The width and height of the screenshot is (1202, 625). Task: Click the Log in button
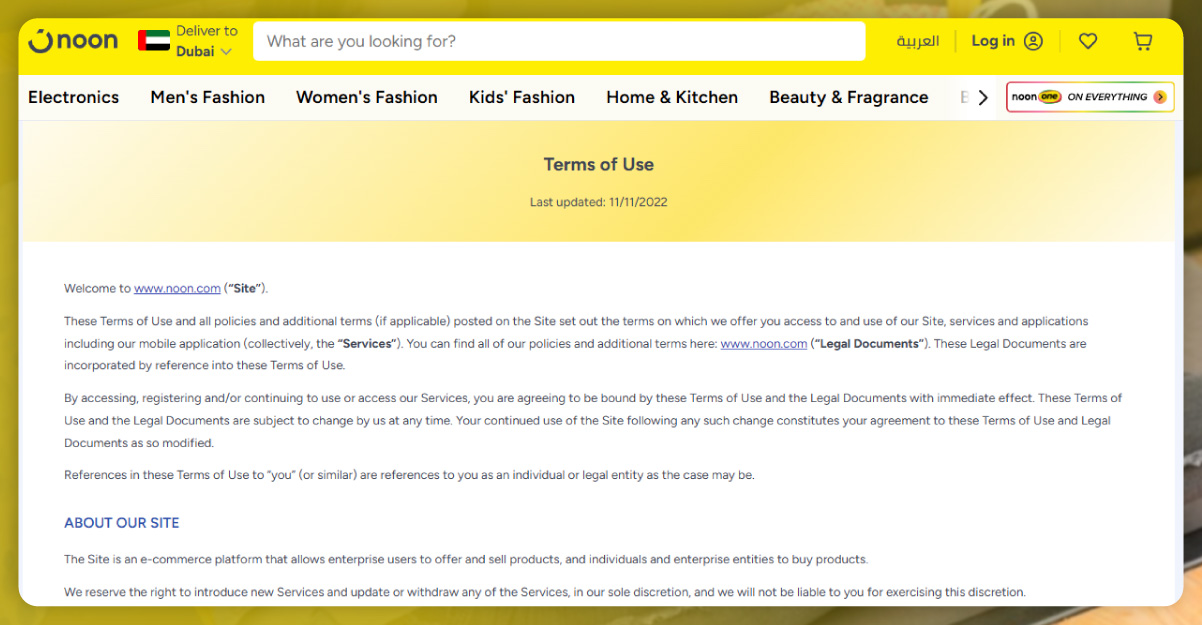tap(992, 41)
